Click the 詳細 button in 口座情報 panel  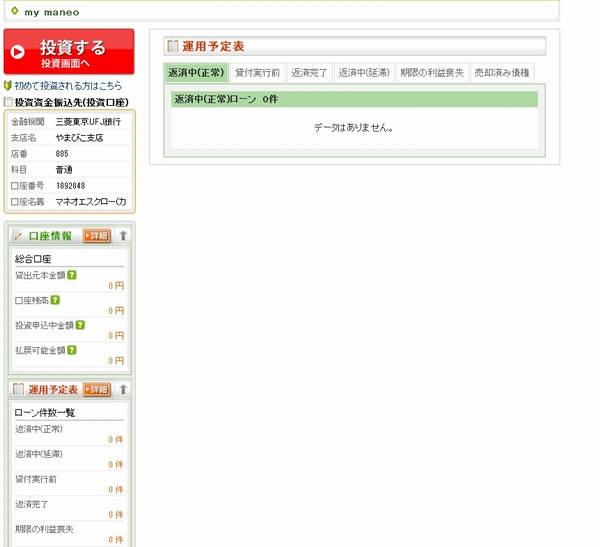click(97, 236)
